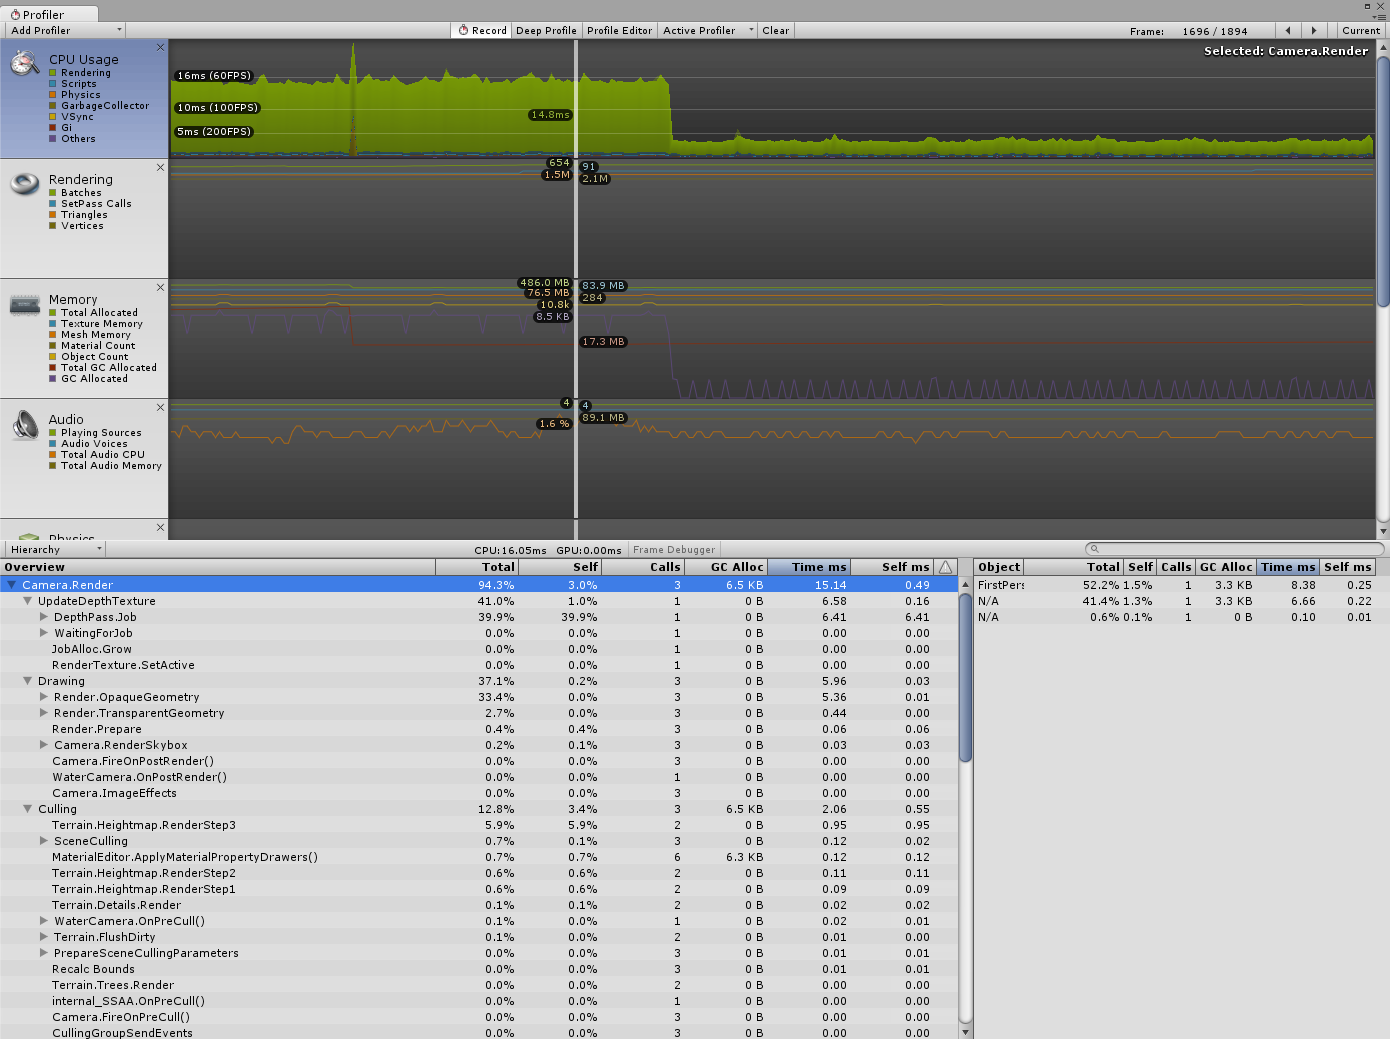Toggle the Playing Sources series swatch
The width and height of the screenshot is (1390, 1039).
pos(52,433)
